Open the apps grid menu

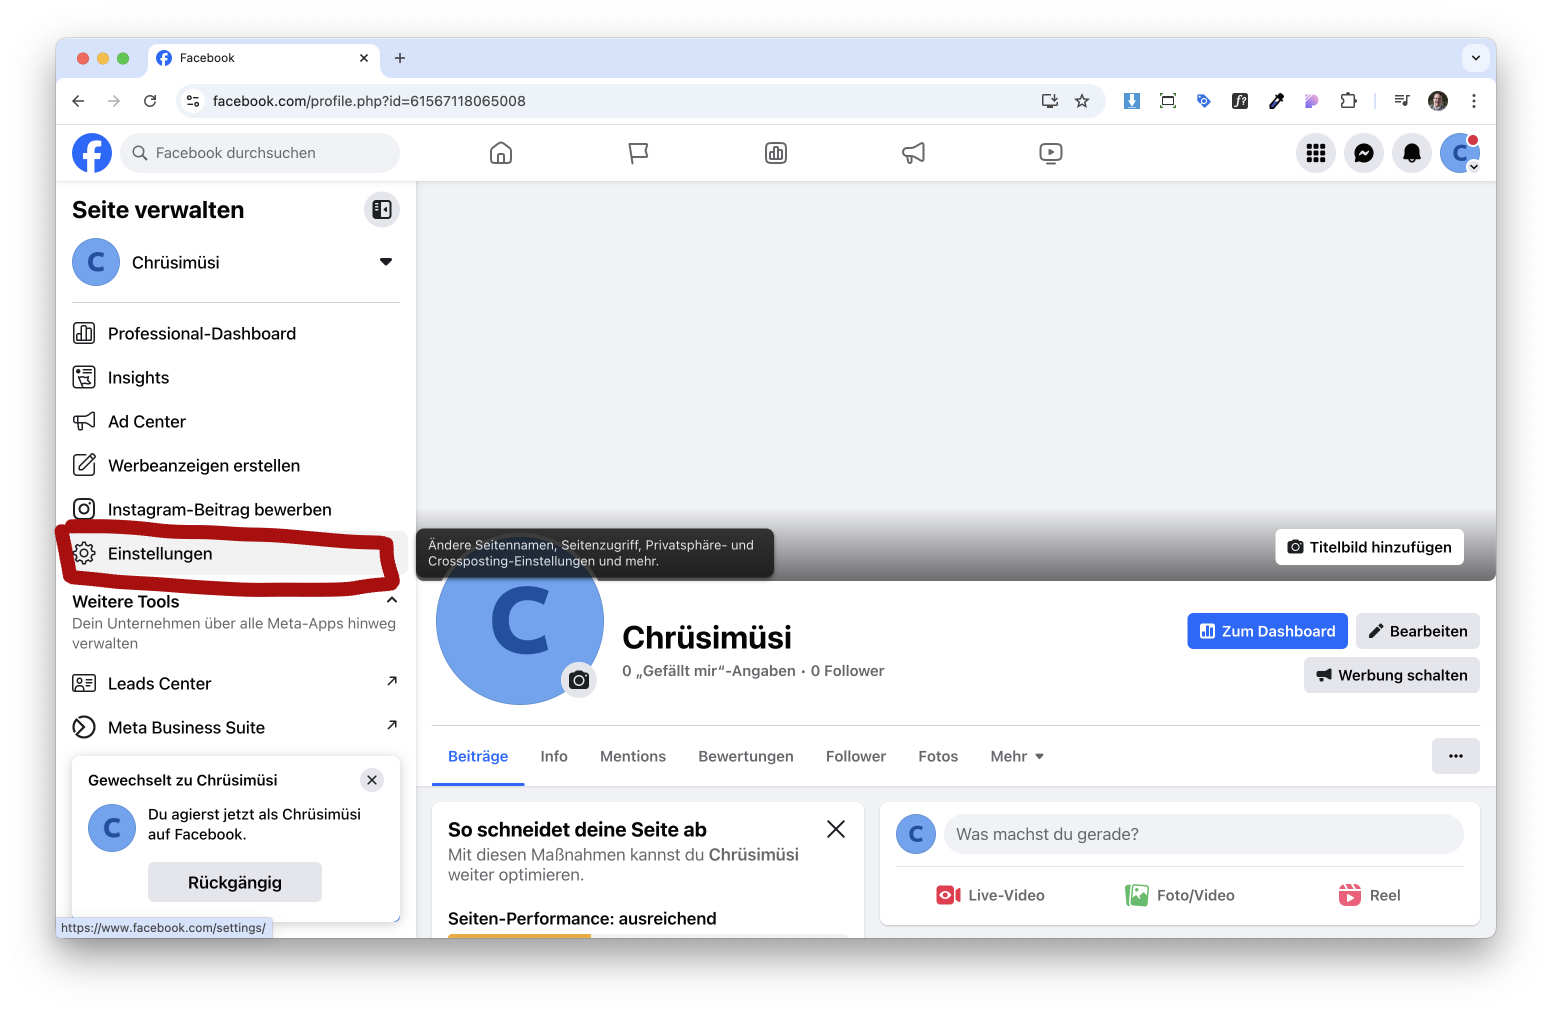1315,153
